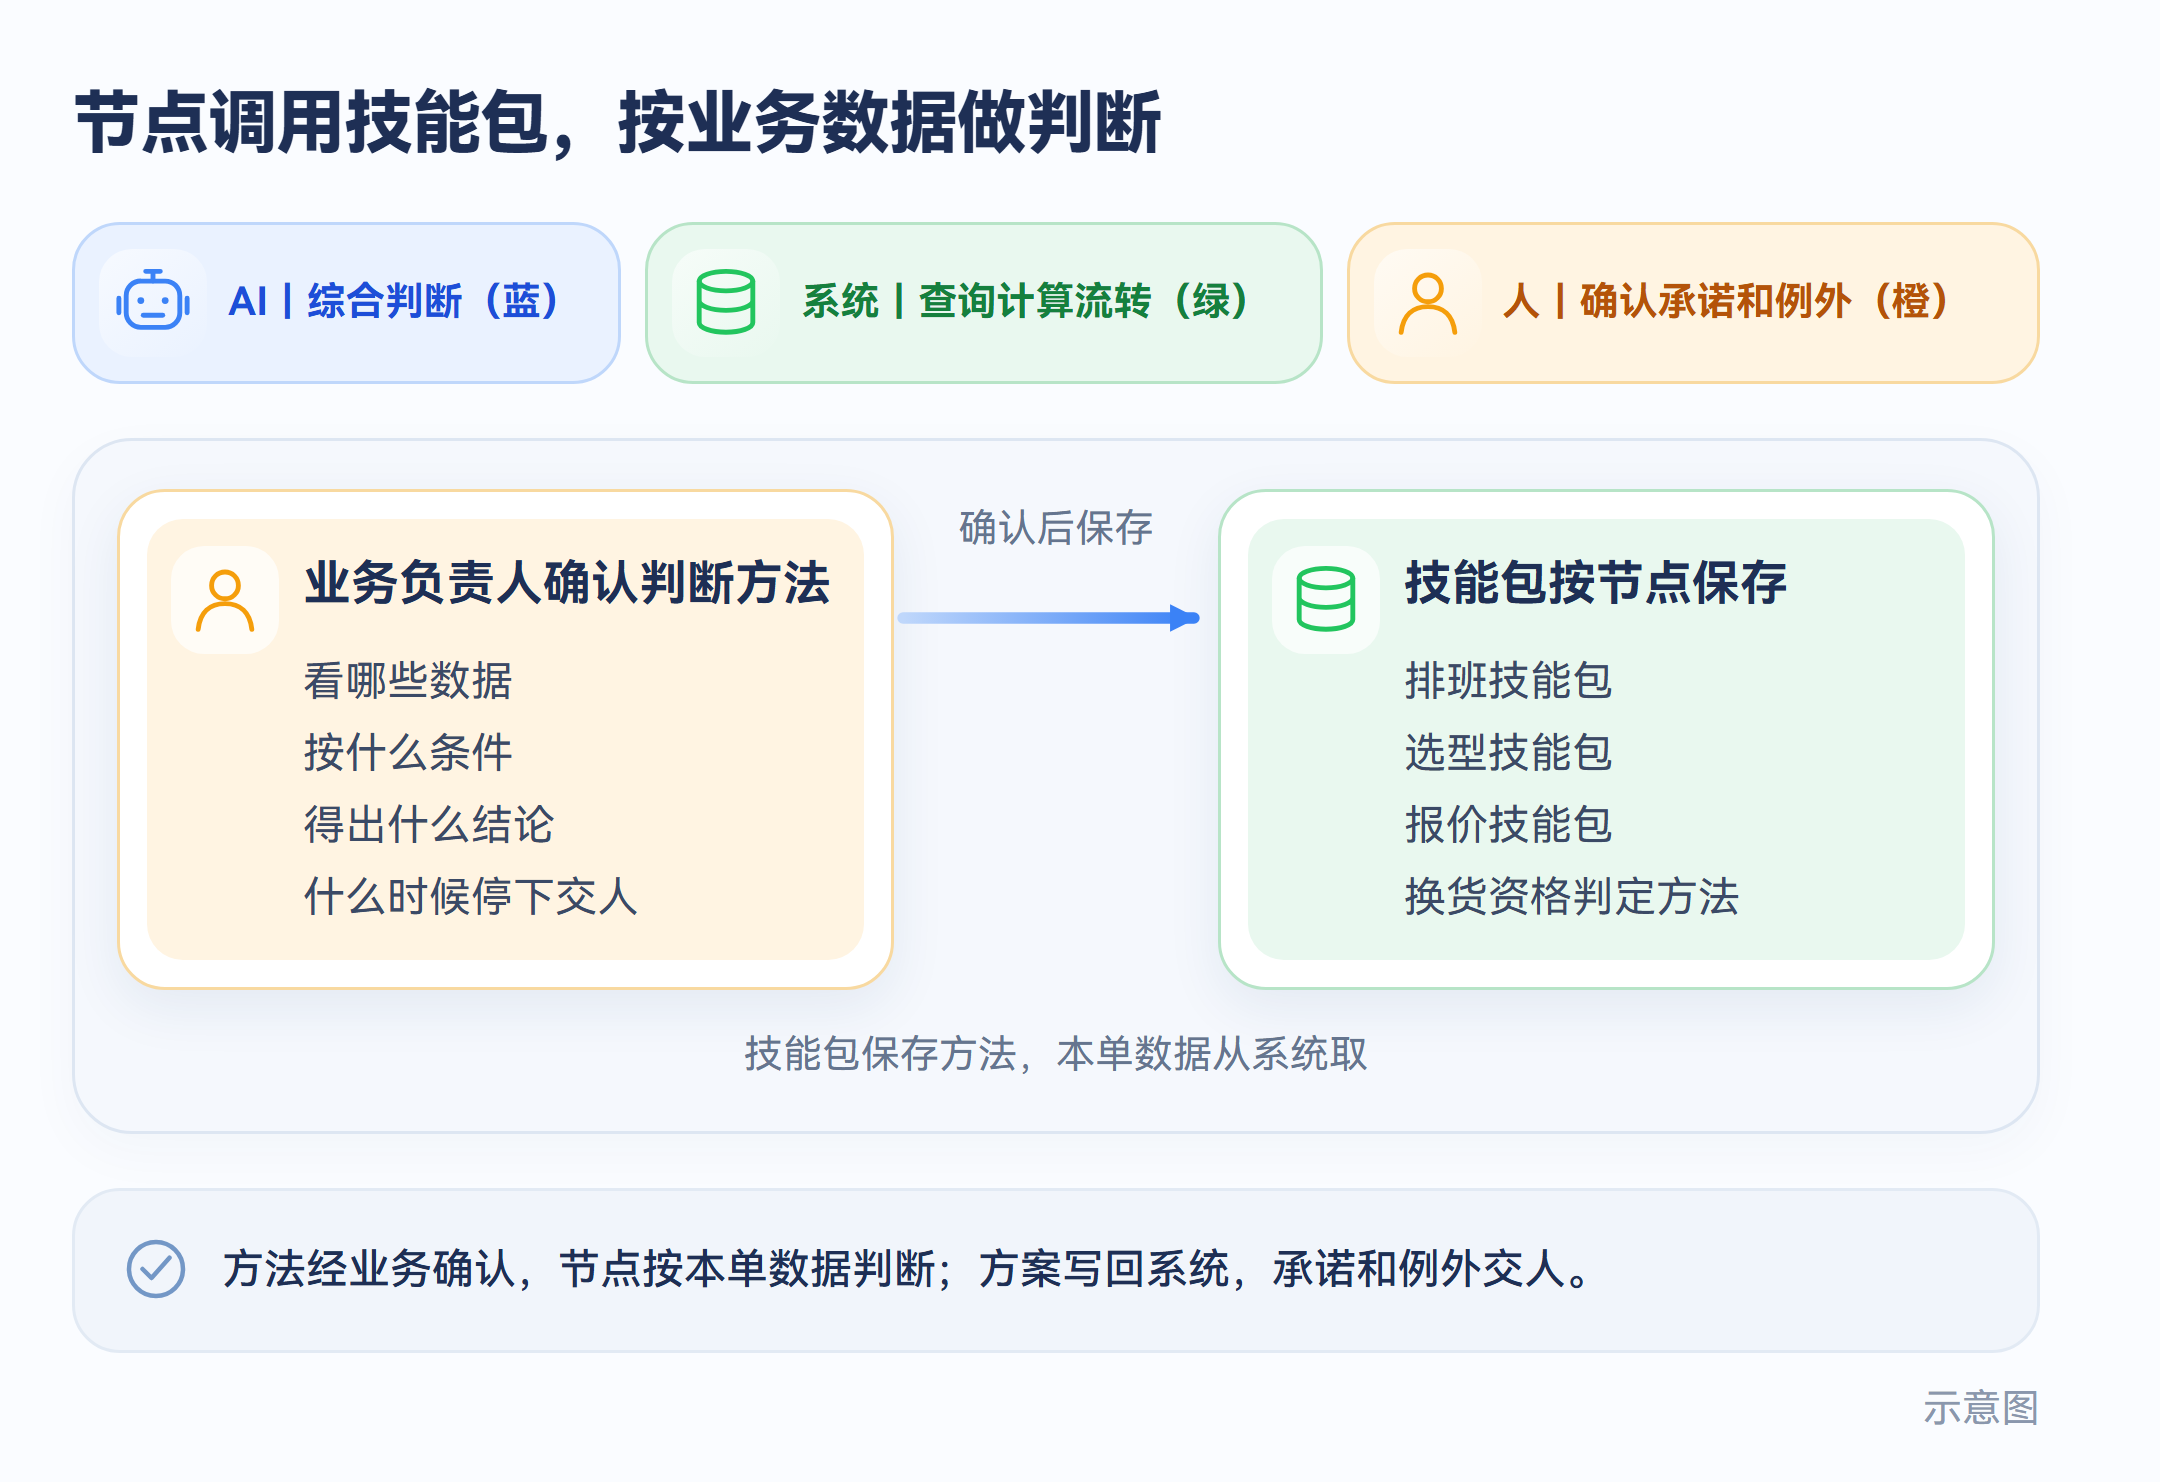Viewport: 2160px width, 1482px height.
Task: Click the heading 业务负责人确认判断方法
Action: click(567, 583)
